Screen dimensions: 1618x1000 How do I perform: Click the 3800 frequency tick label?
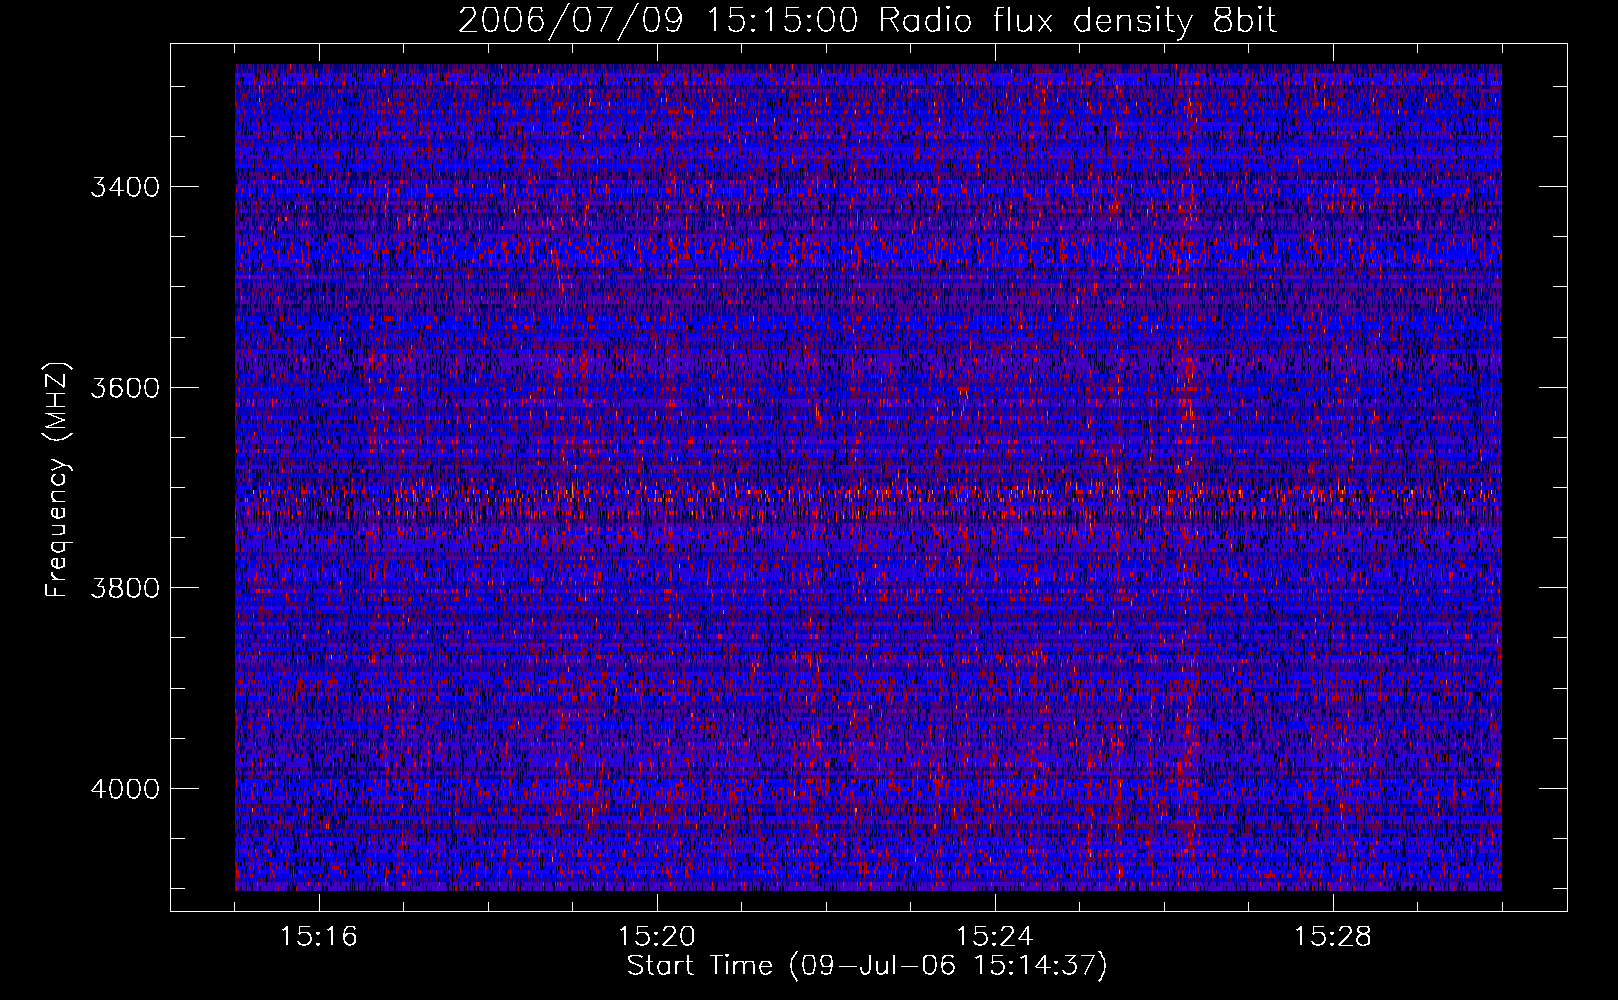click(x=125, y=588)
